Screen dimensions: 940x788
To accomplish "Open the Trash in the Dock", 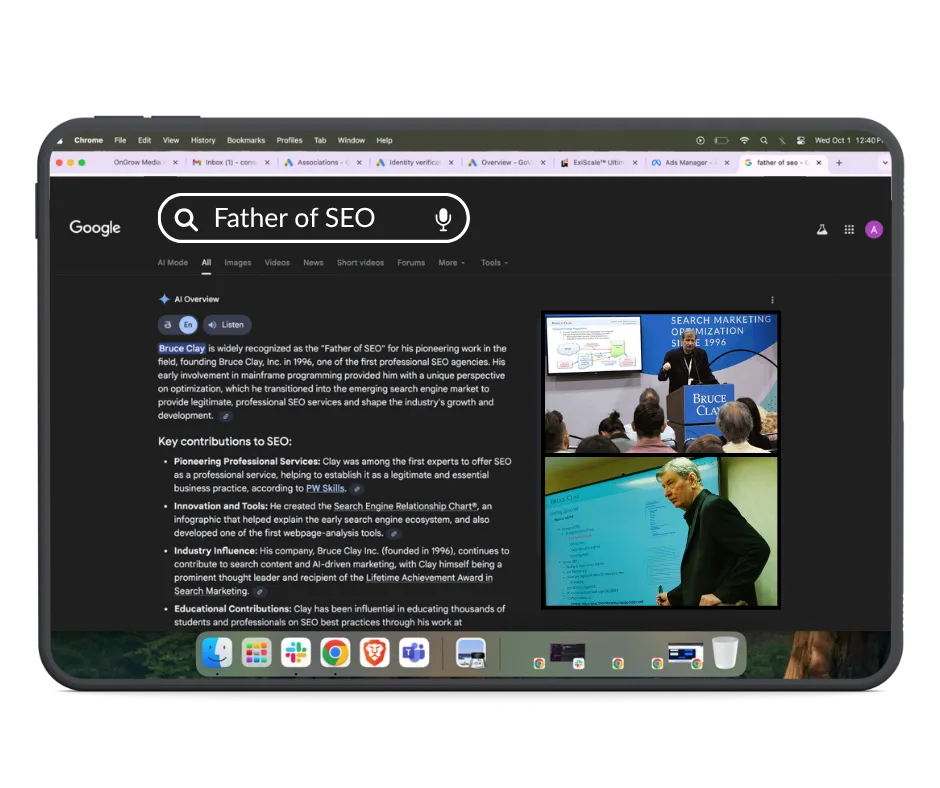I will 725,652.
